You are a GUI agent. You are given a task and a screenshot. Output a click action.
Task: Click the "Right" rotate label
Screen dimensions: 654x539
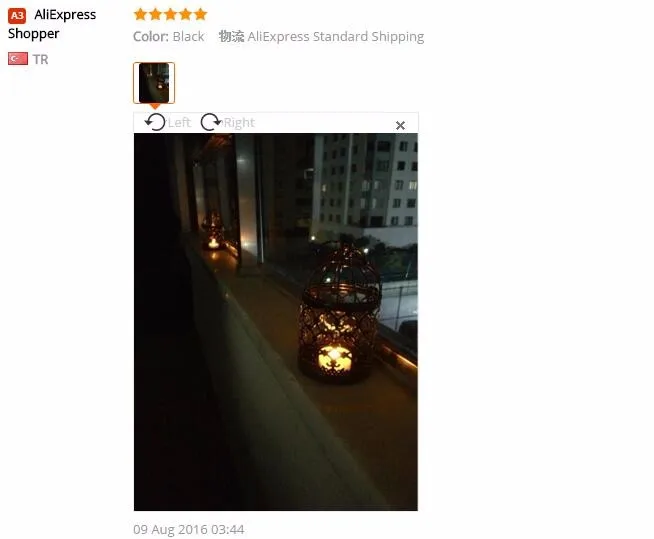239,123
